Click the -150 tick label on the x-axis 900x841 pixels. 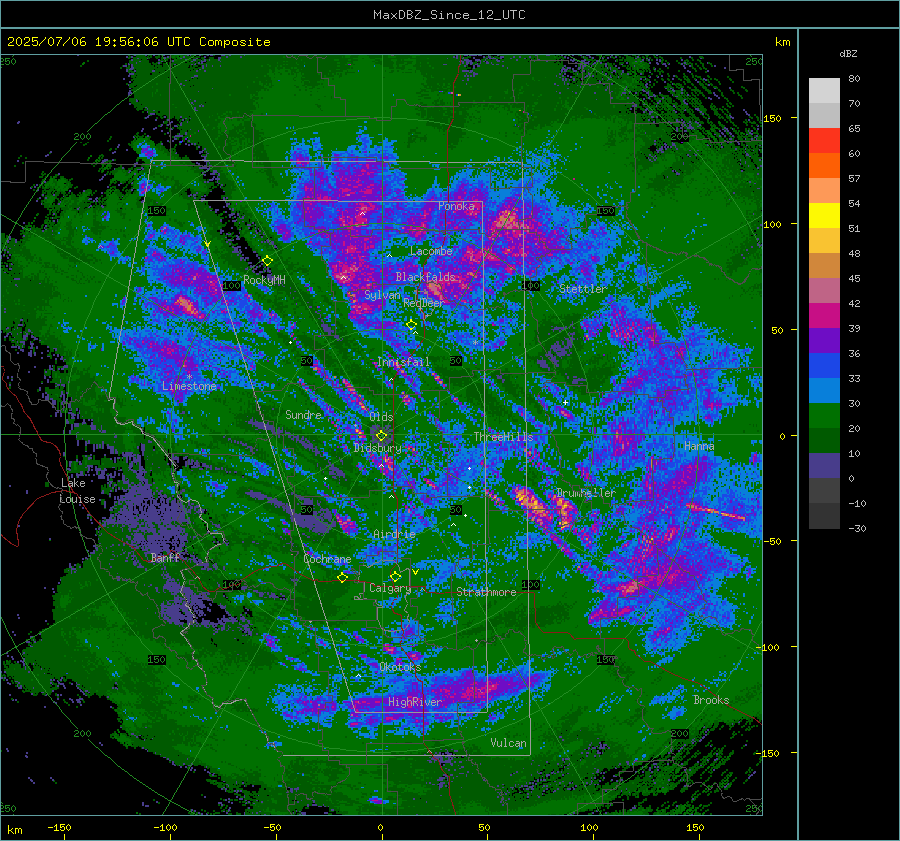[59, 827]
